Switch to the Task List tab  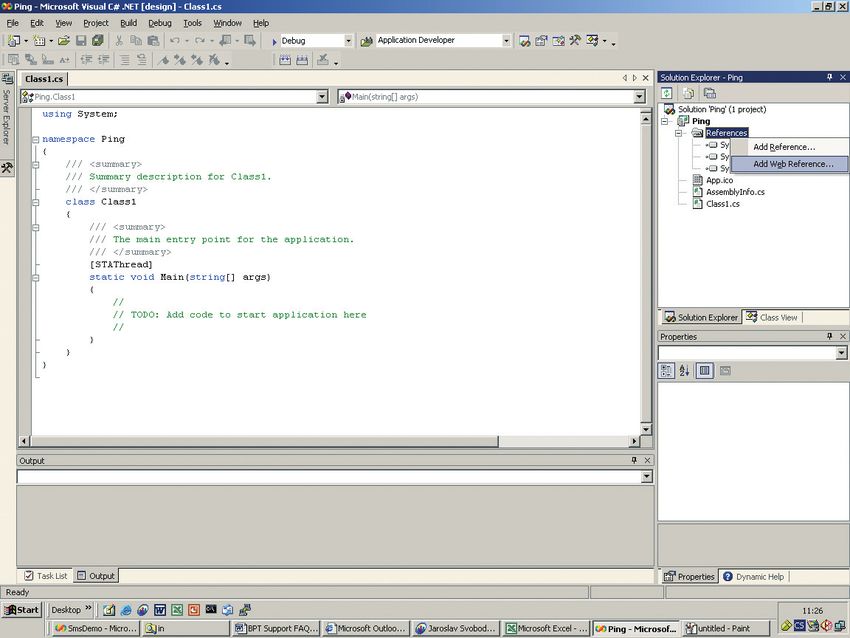coord(46,576)
